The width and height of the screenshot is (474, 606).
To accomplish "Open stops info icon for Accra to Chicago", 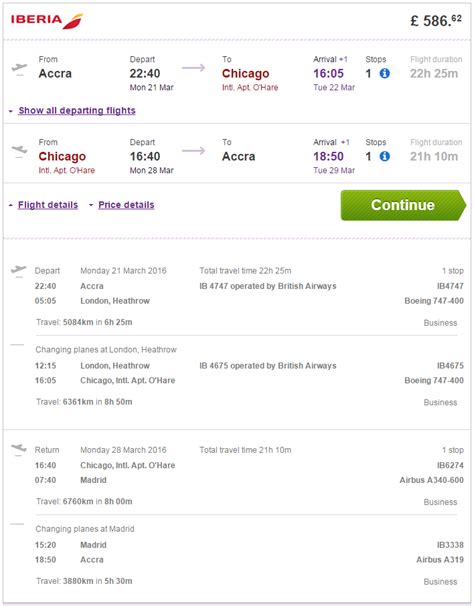I will point(384,73).
